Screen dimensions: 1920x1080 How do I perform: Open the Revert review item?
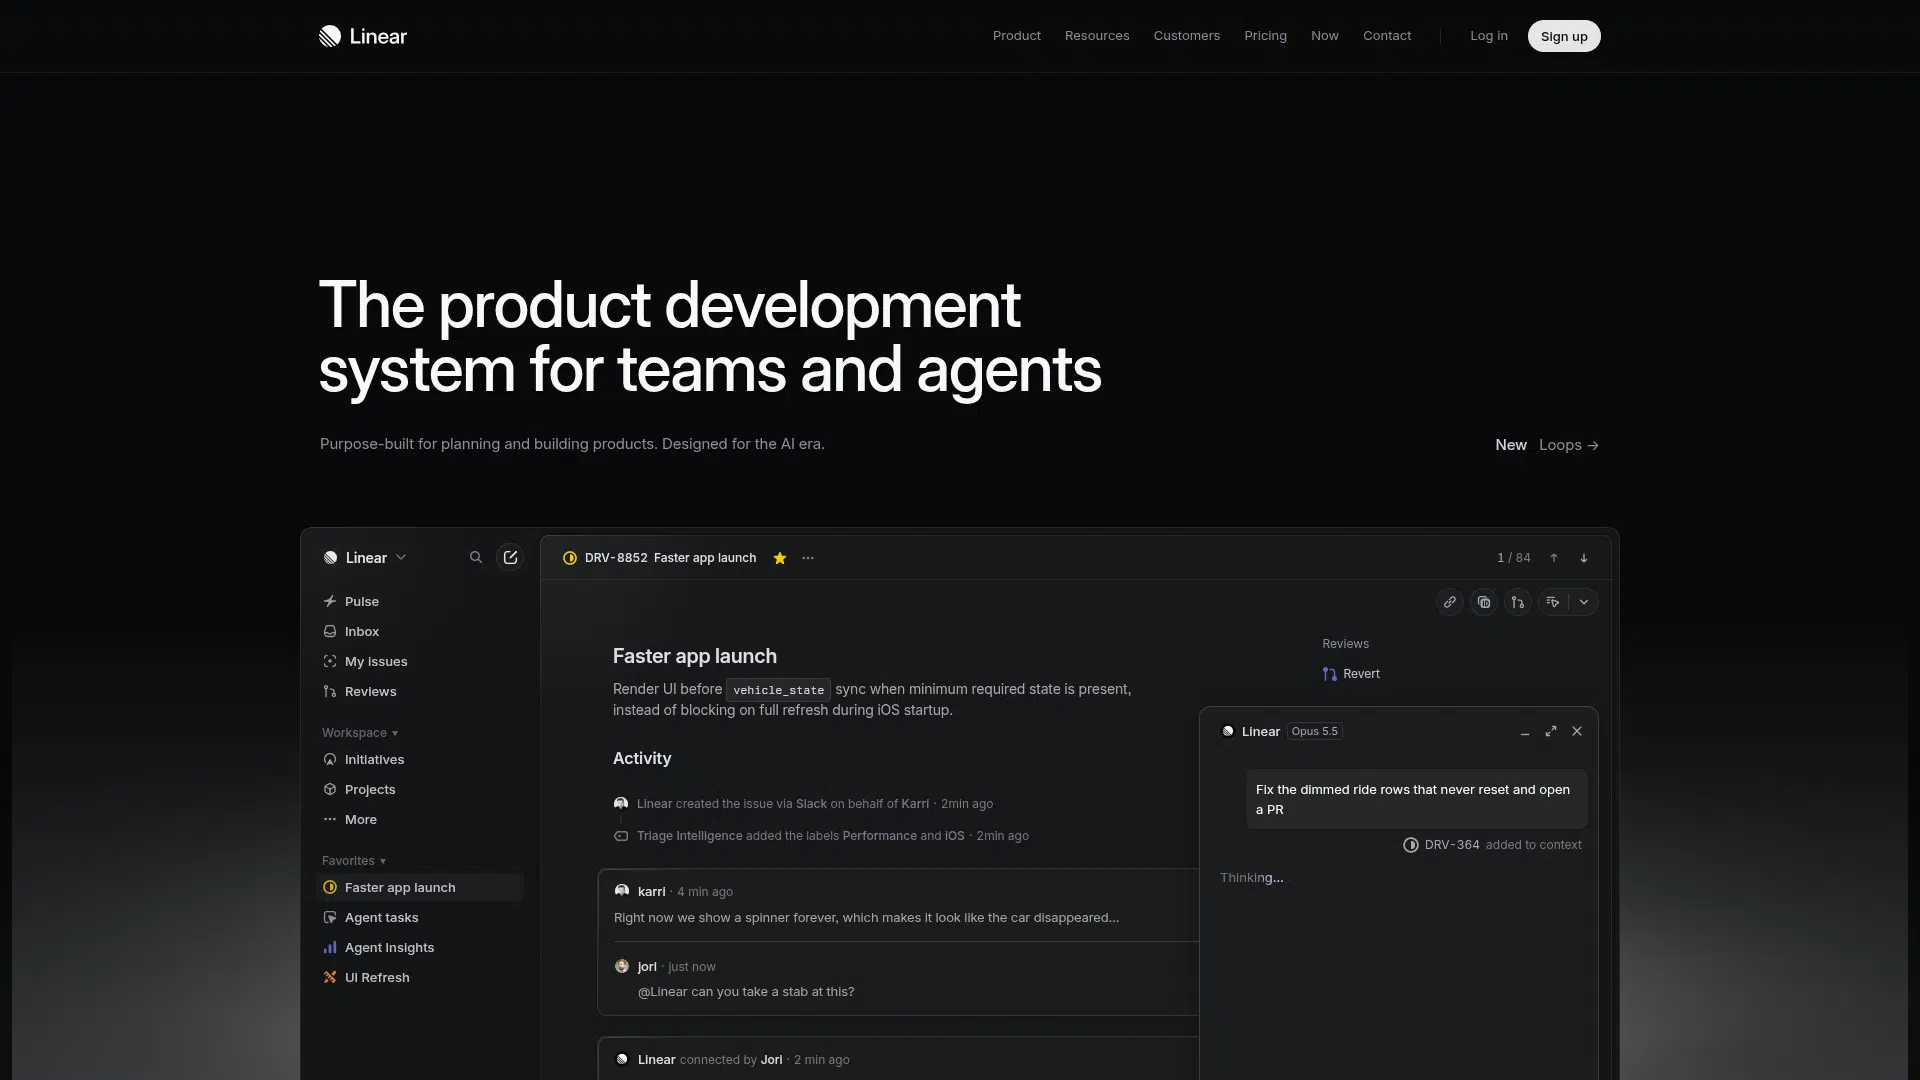tap(1351, 674)
